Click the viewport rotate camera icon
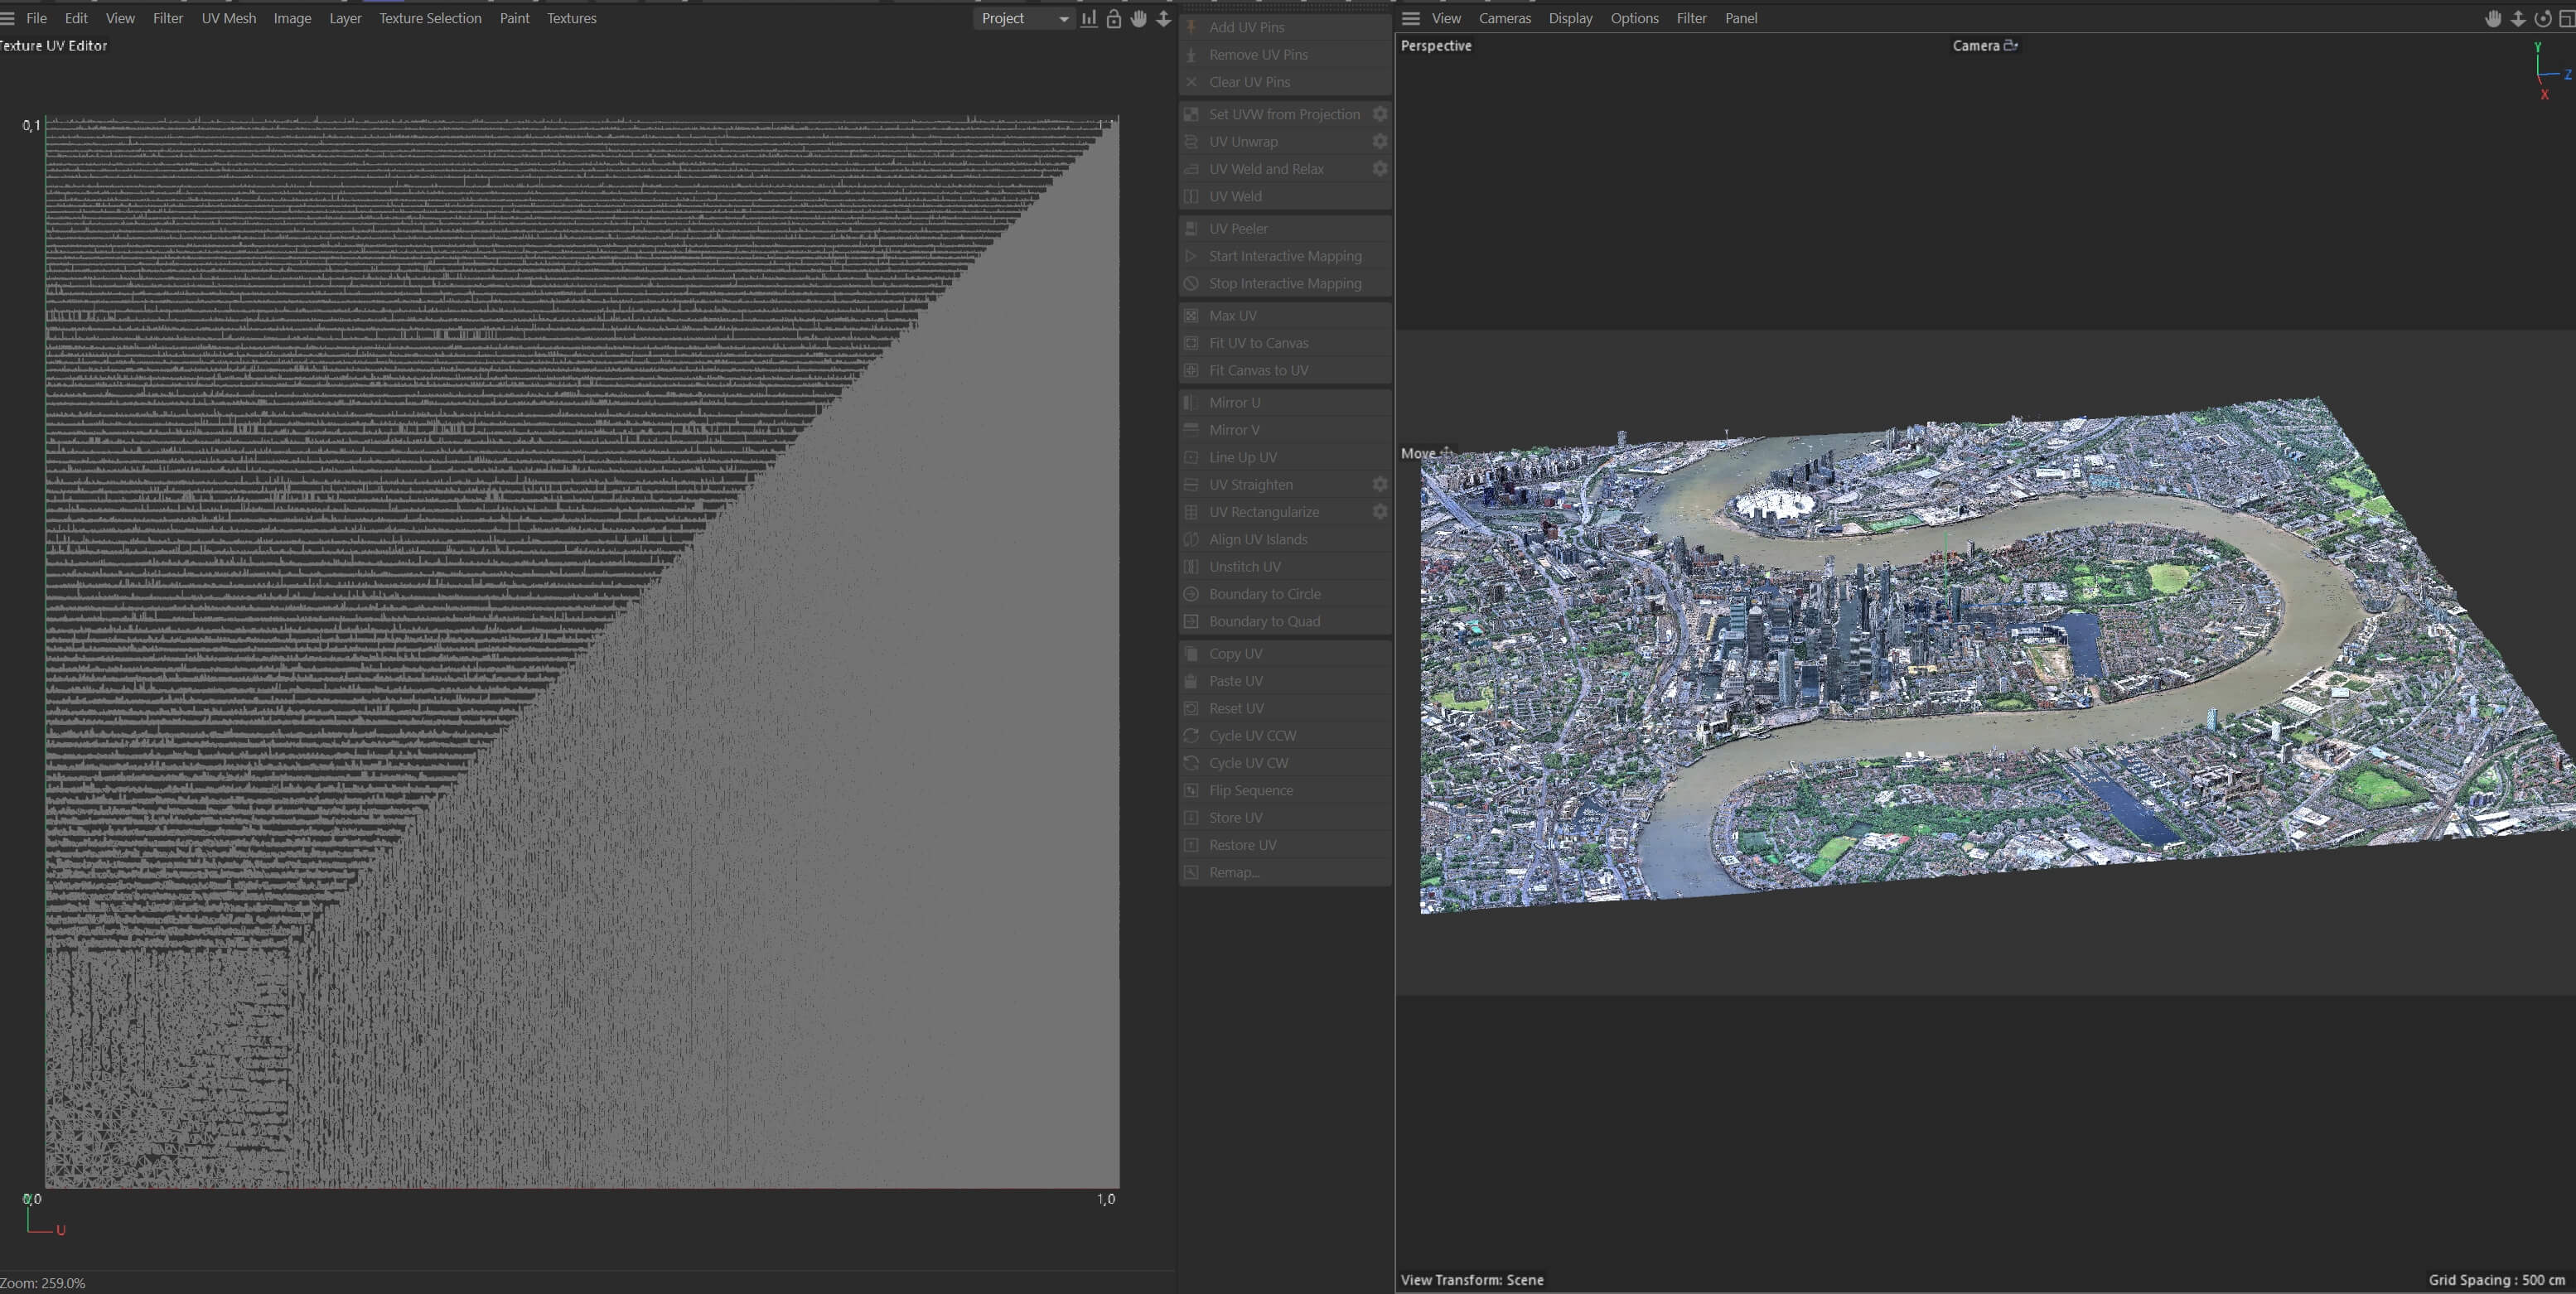Screen dimensions: 2576x1294 coord(2542,18)
